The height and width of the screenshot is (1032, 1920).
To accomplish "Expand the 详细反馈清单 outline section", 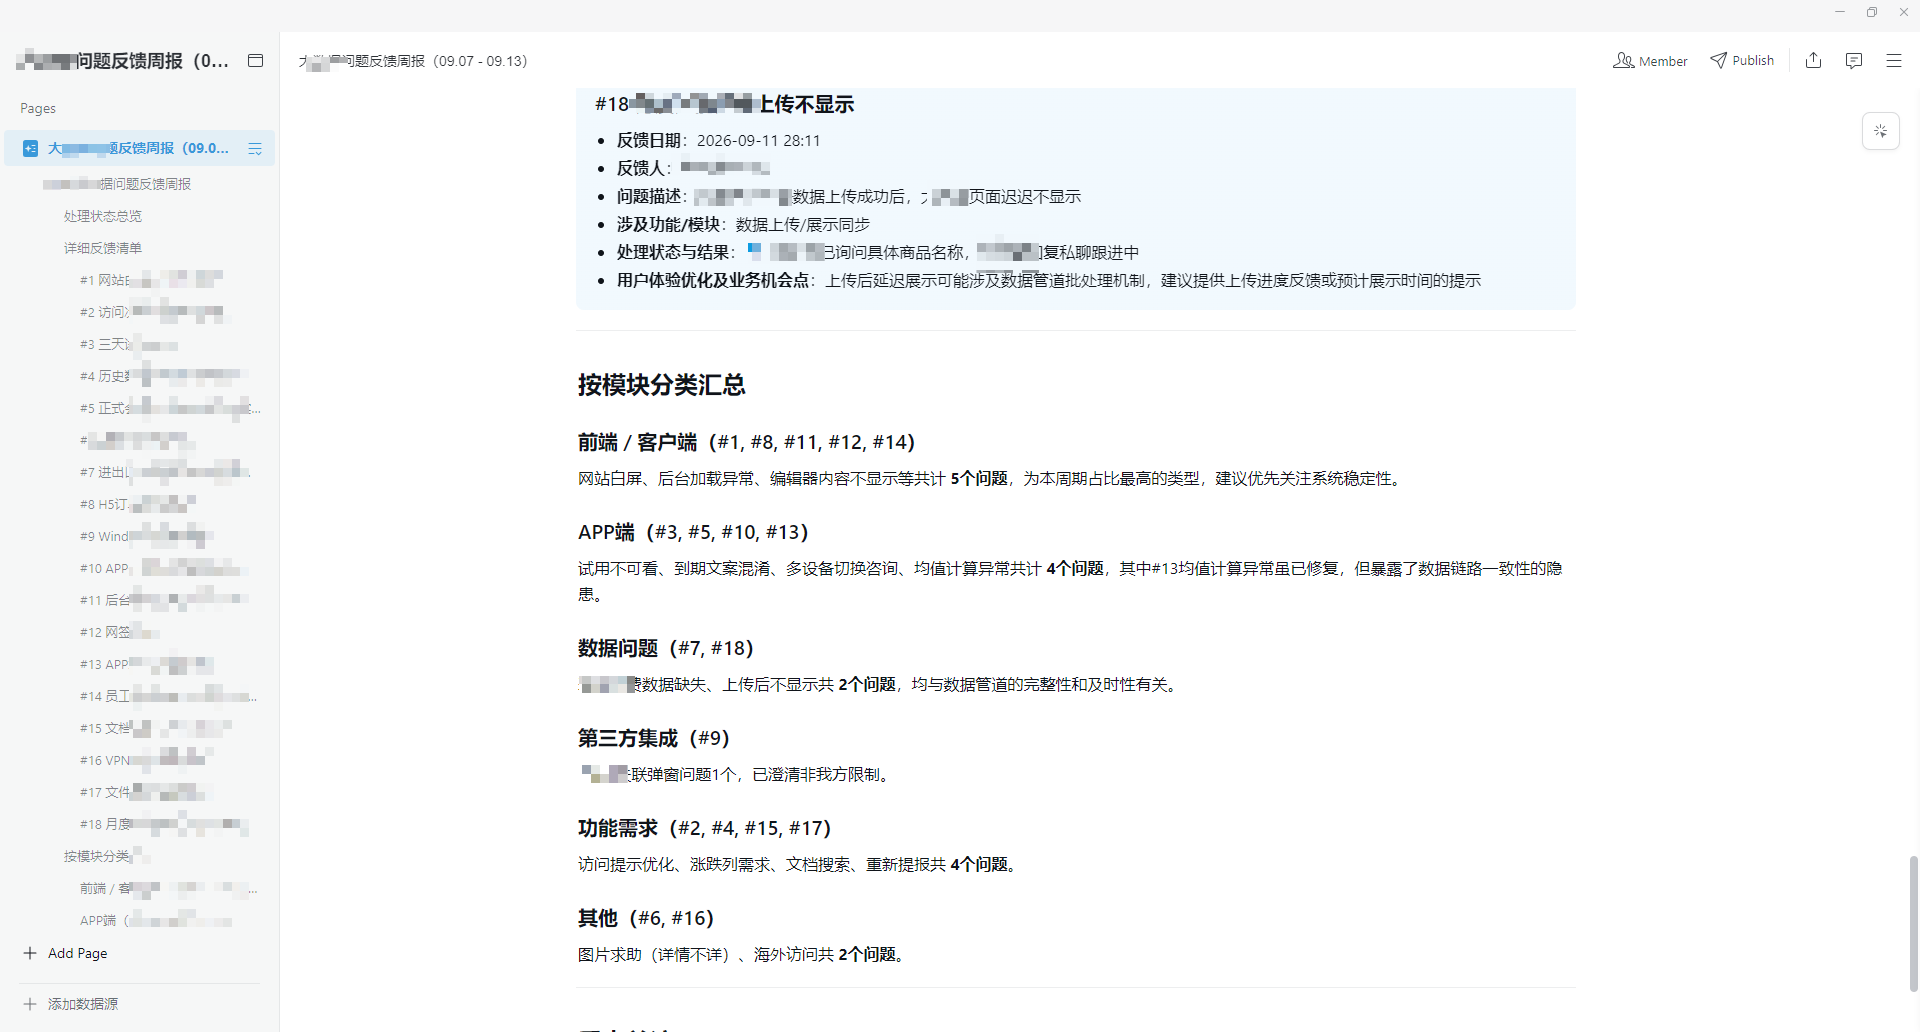I will (103, 248).
